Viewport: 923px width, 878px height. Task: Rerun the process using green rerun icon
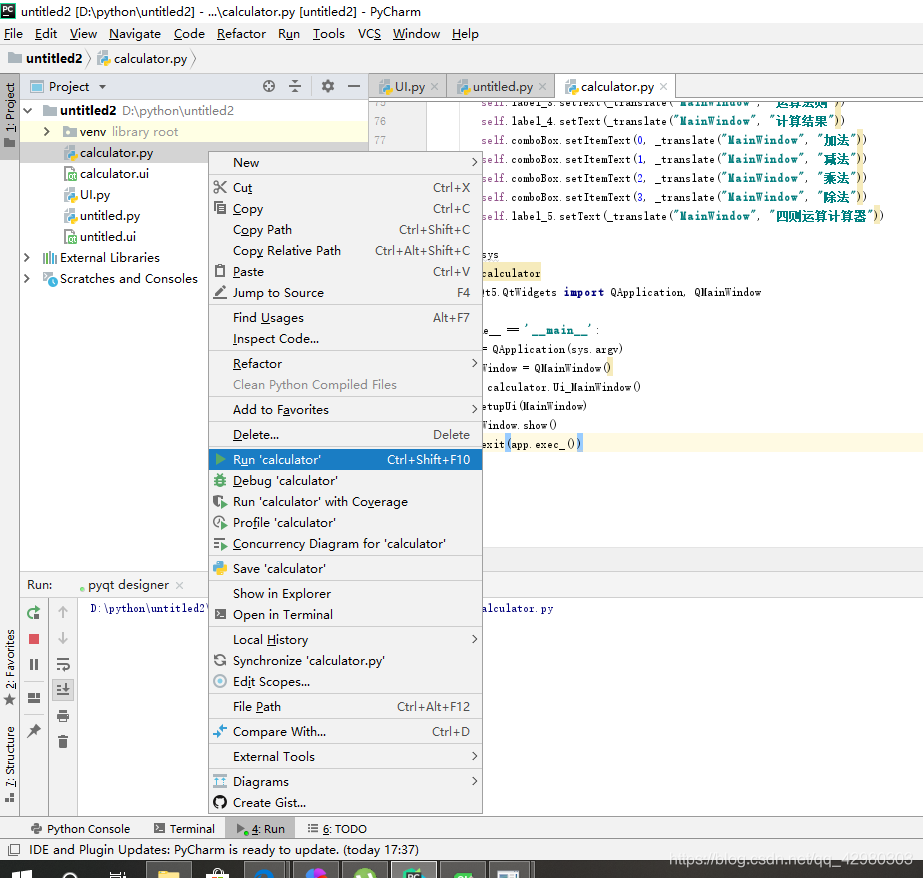coord(34,613)
